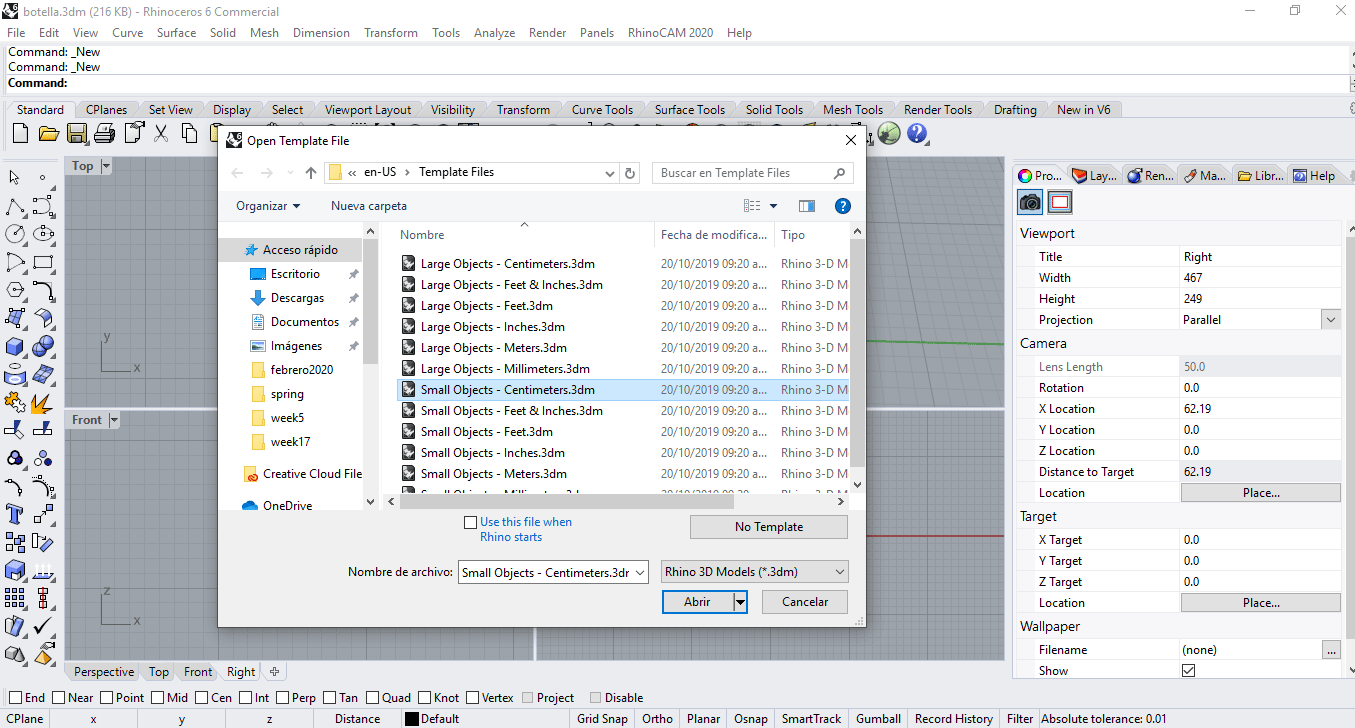Toggle the preview pane in the file dialog

807,206
